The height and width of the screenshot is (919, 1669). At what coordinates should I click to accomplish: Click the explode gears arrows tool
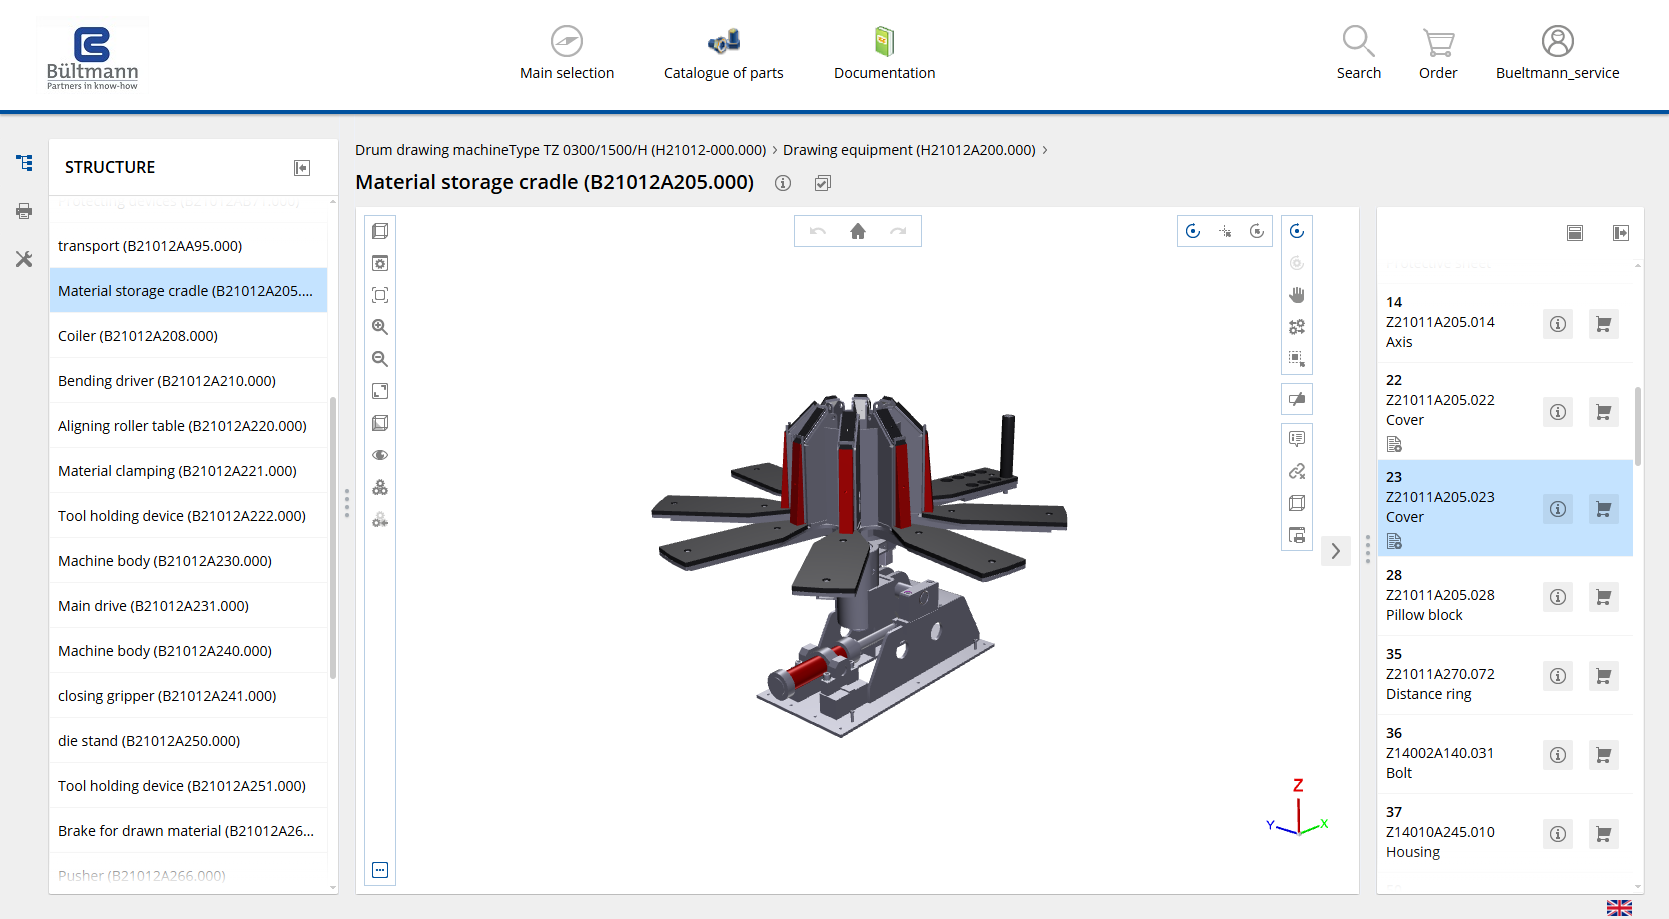coord(1297,327)
